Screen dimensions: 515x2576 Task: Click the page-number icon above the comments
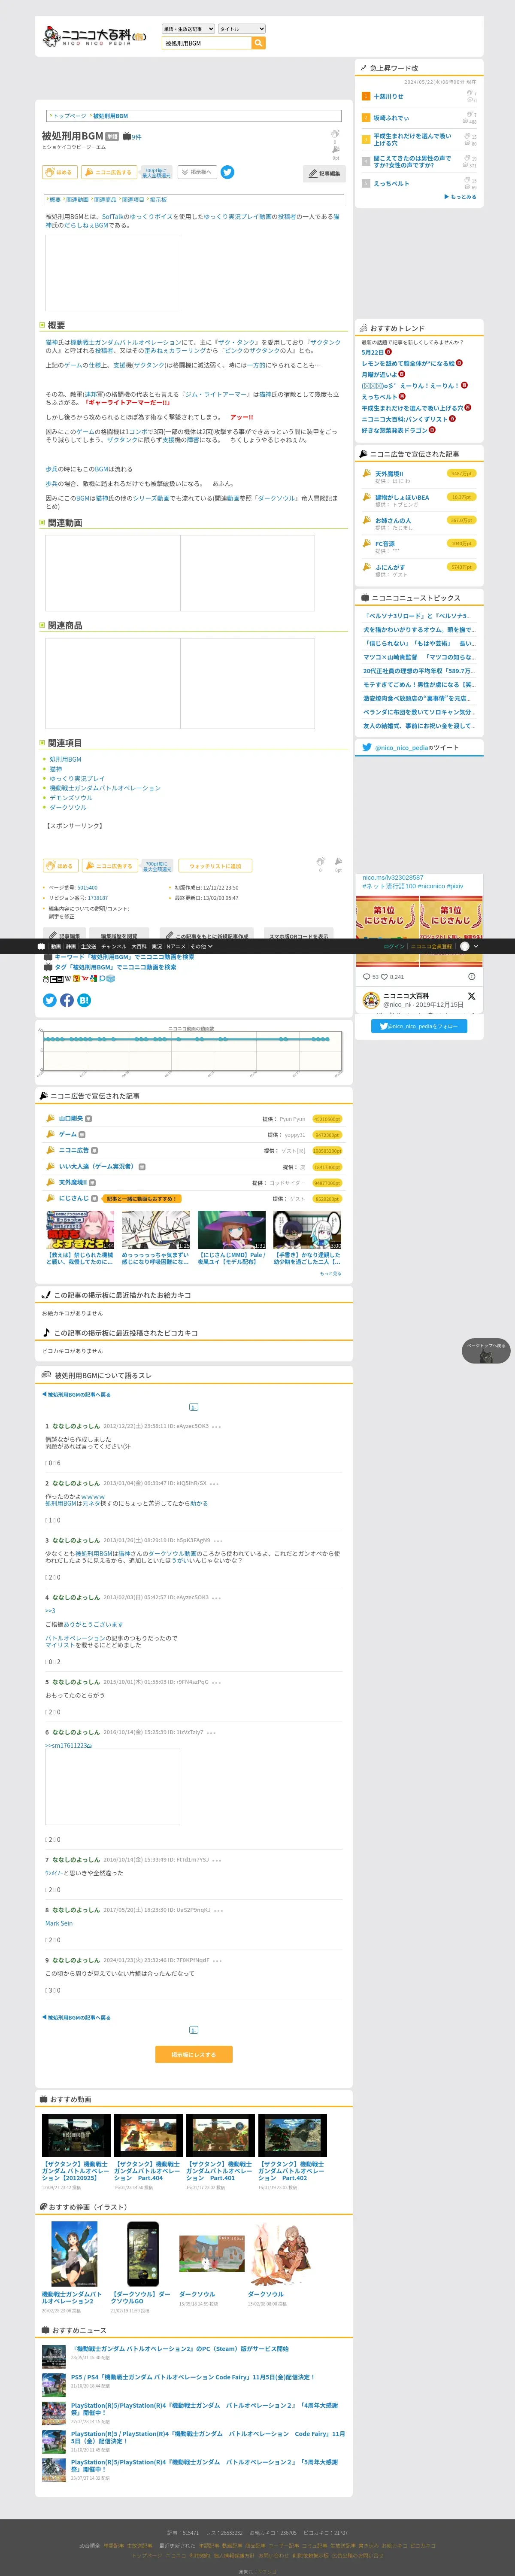click(194, 1407)
